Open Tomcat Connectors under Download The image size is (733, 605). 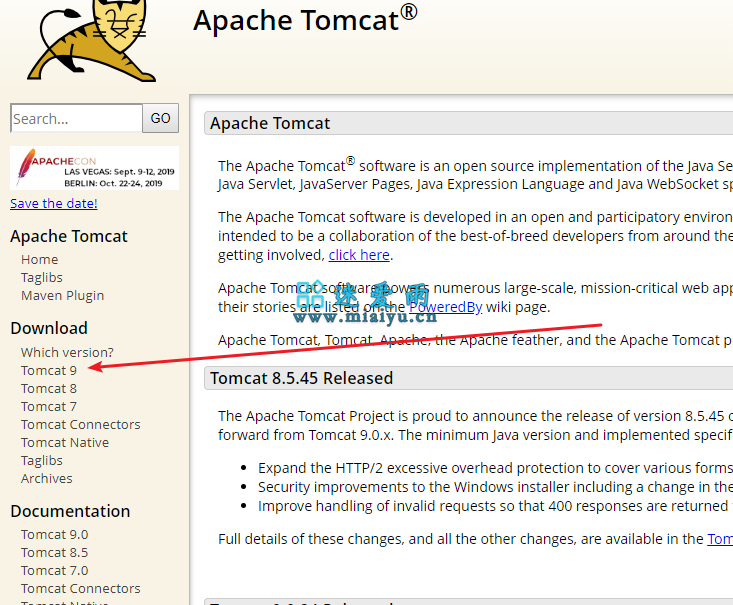click(x=80, y=425)
